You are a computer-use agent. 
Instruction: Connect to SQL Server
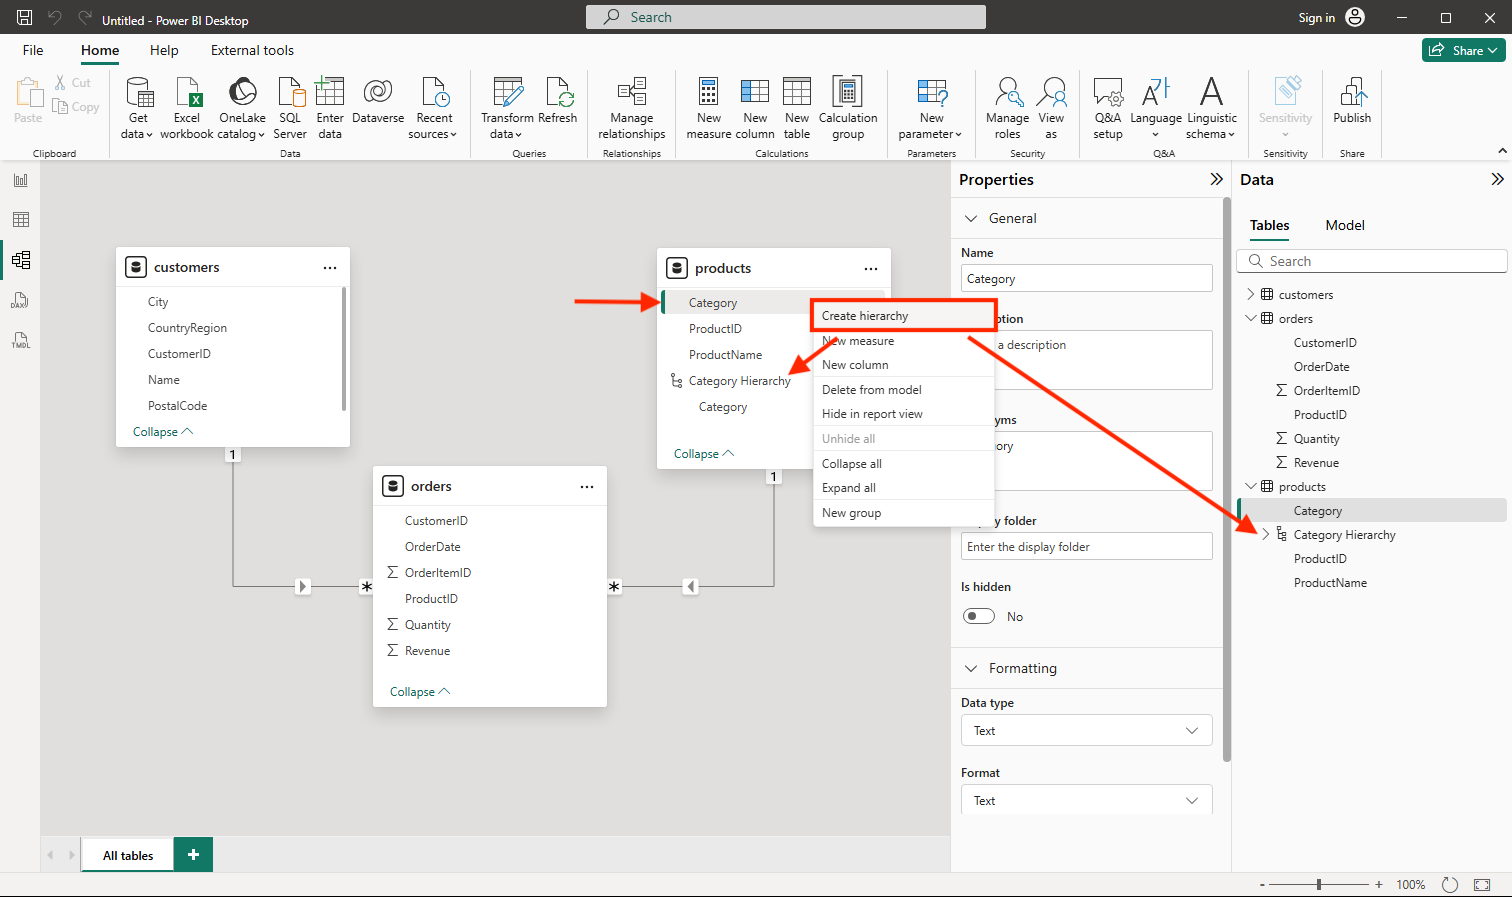click(290, 108)
